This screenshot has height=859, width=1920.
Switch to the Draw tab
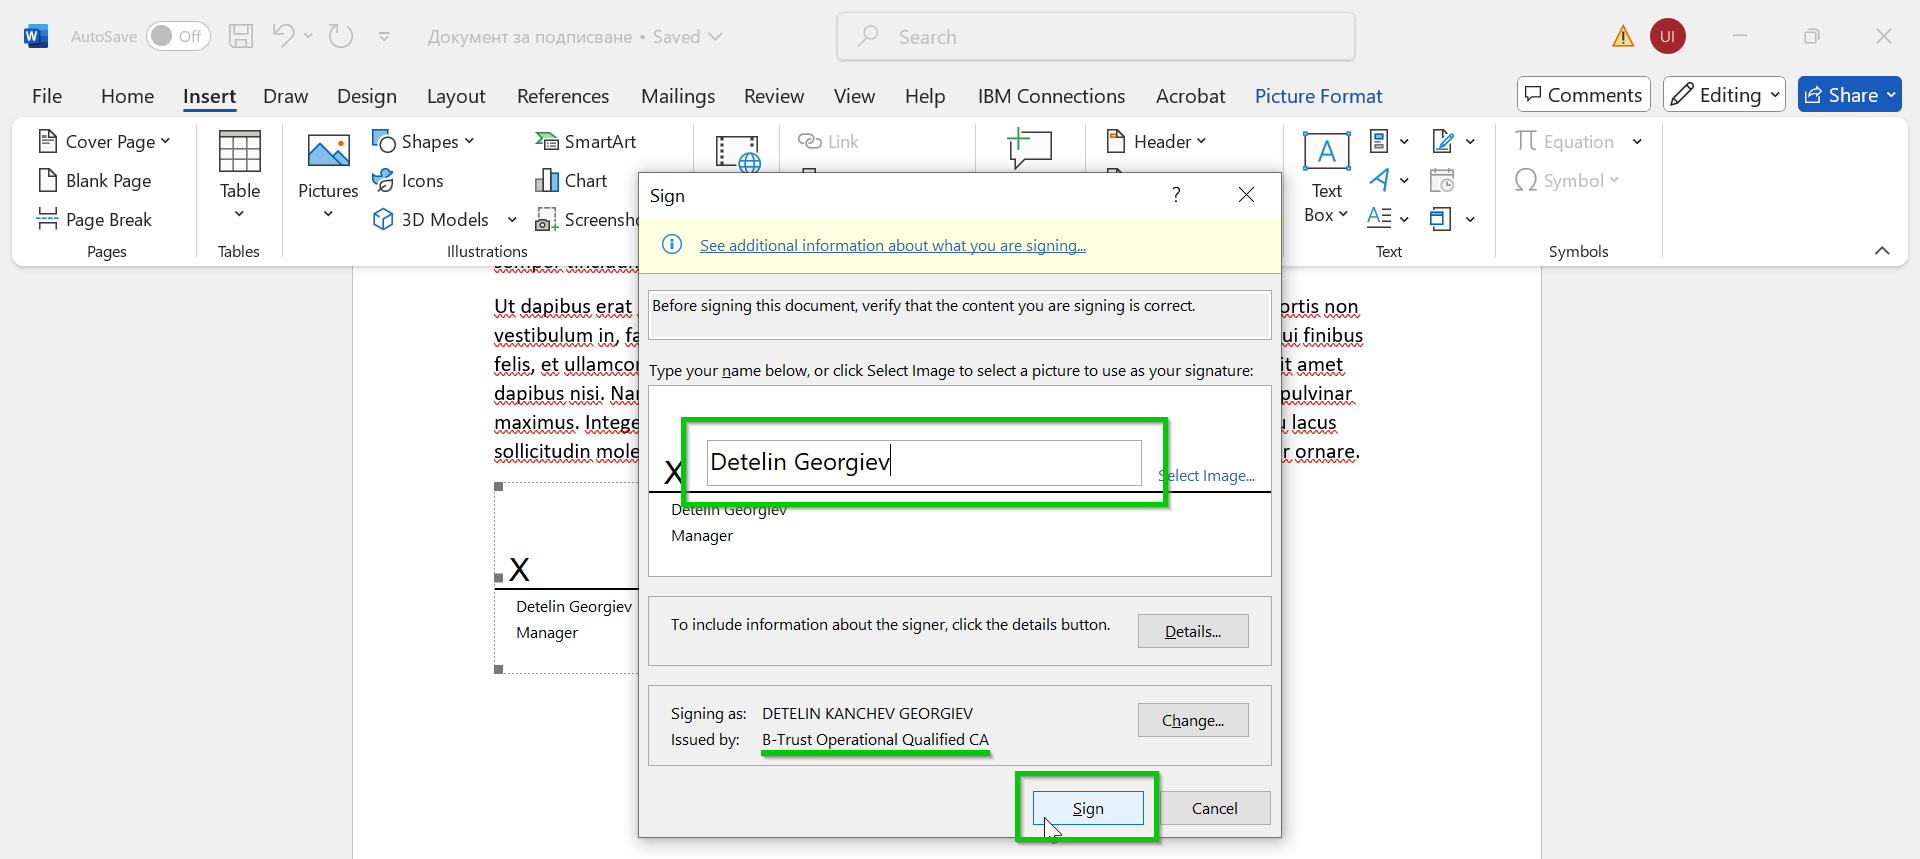285,96
